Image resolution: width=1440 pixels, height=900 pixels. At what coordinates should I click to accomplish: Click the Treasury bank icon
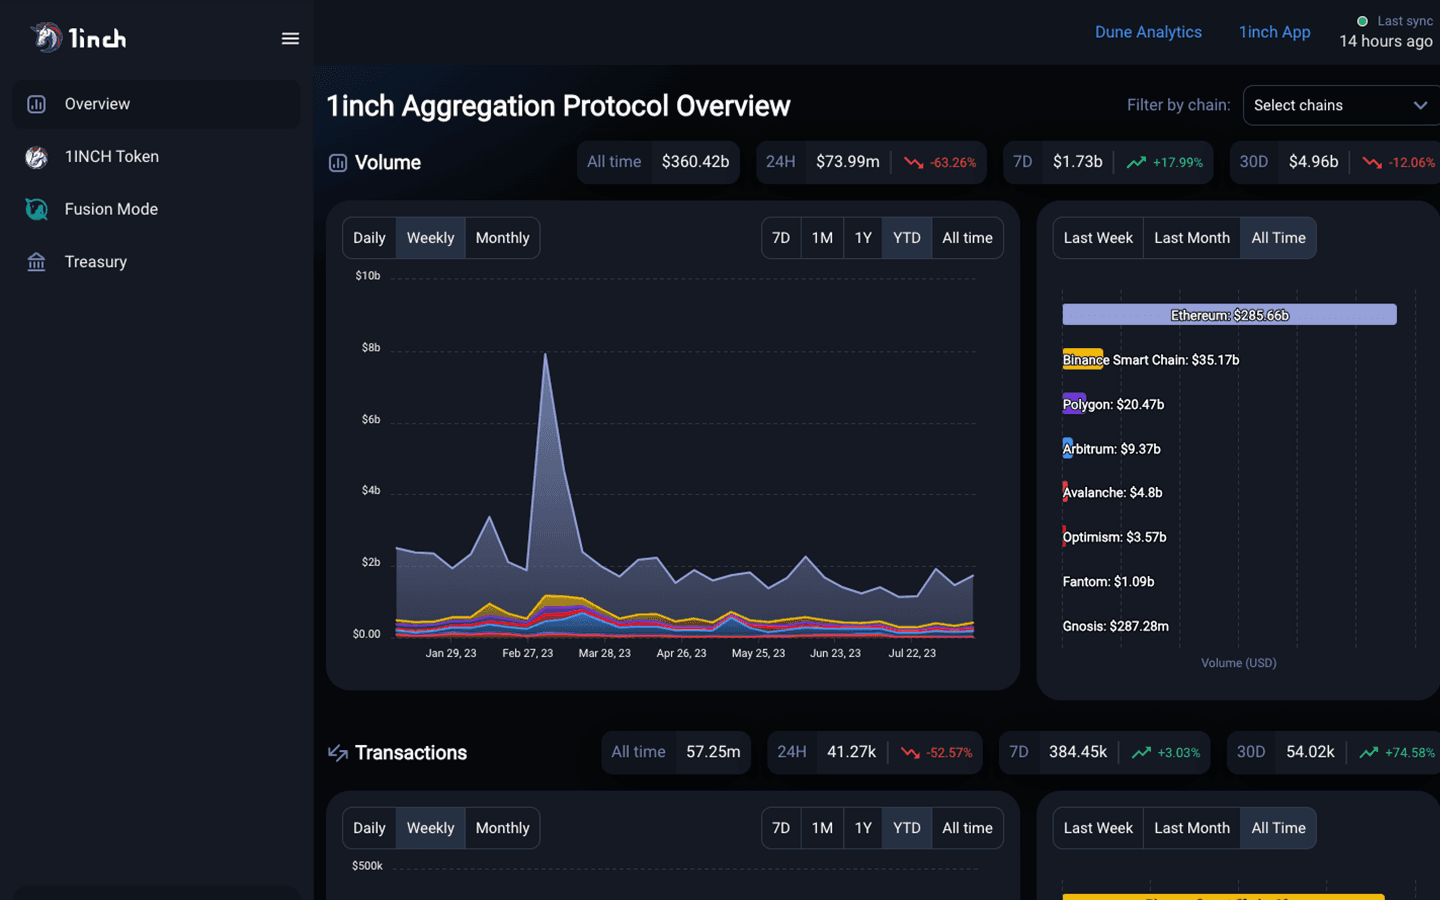tap(36, 262)
